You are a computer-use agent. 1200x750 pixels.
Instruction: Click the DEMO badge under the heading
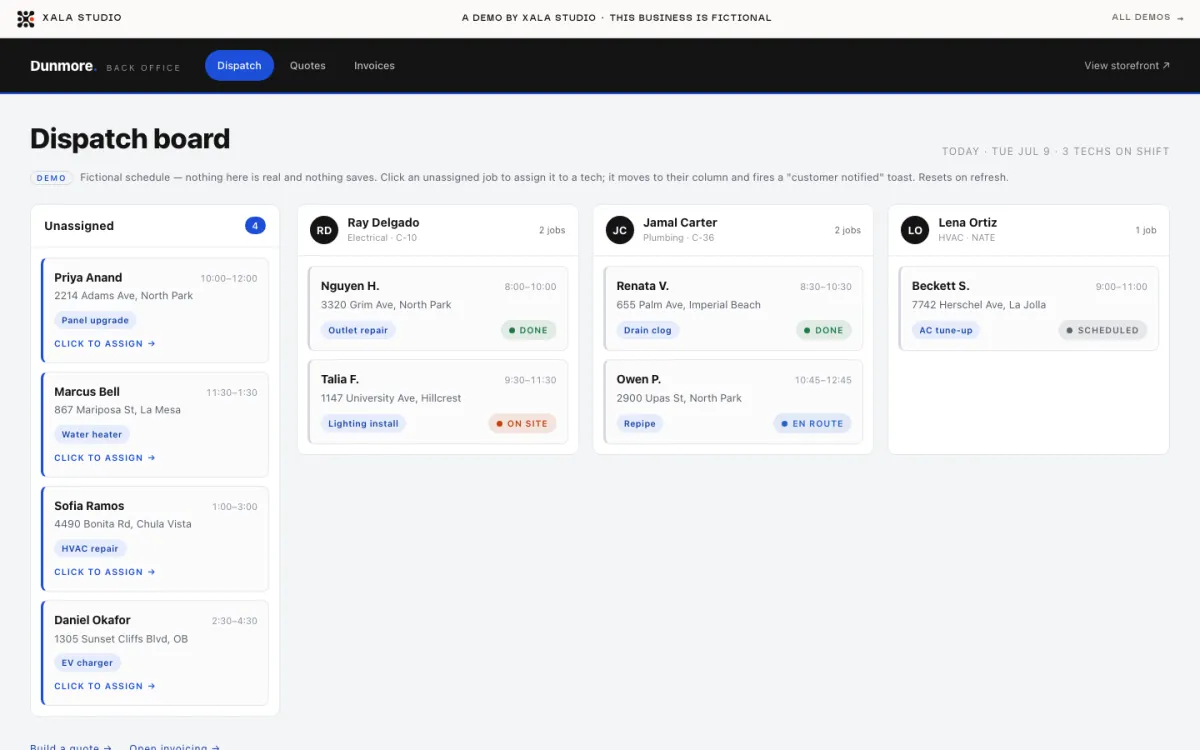tap(51, 178)
